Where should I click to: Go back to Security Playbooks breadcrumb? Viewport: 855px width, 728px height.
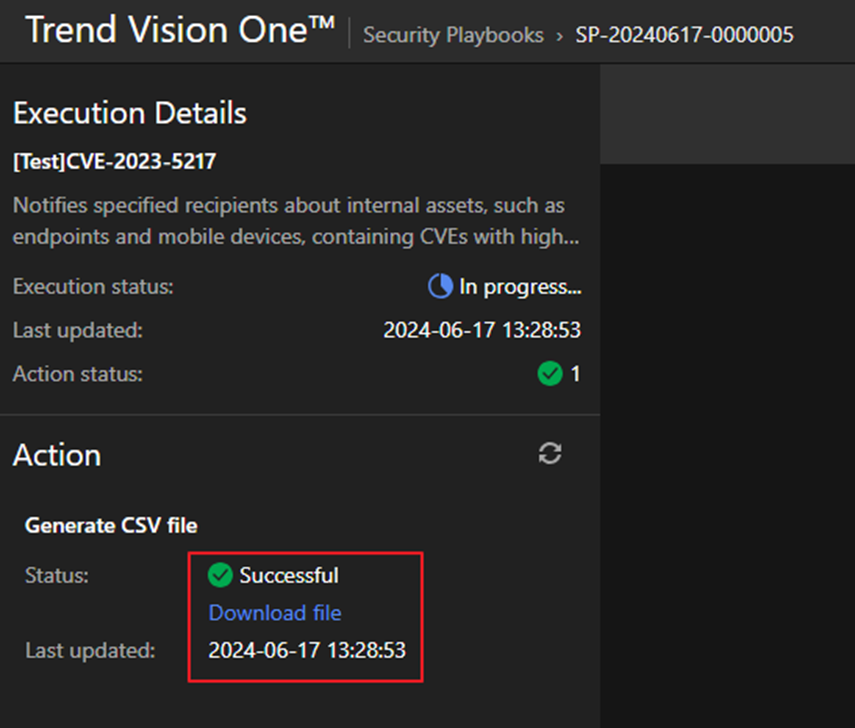pyautogui.click(x=453, y=35)
